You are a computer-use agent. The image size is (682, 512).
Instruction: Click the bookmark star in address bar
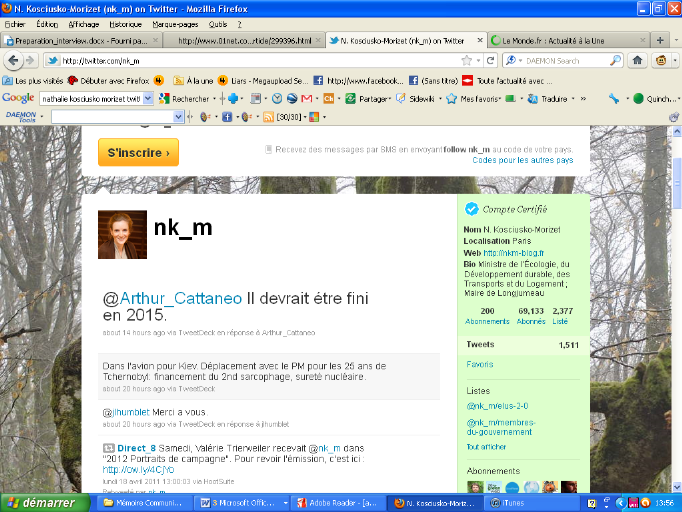click(465, 60)
